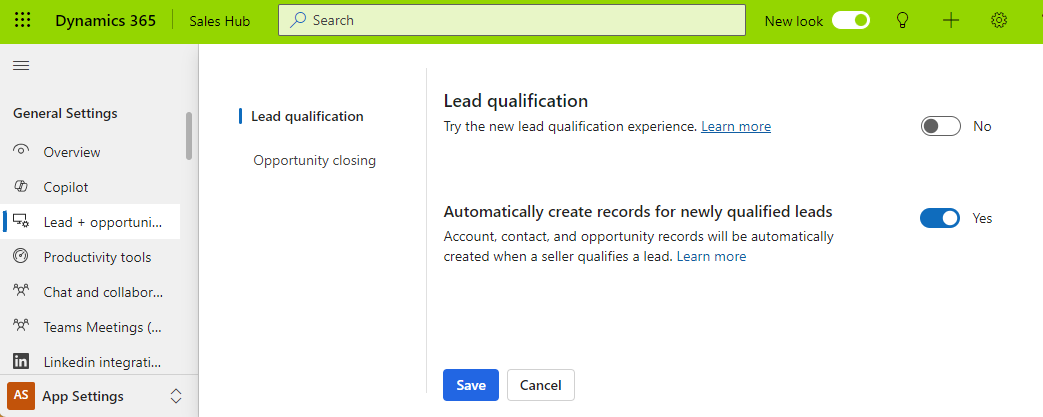The height and width of the screenshot is (417, 1043).
Task: Click the Dynamics 365 title
Action: point(106,21)
